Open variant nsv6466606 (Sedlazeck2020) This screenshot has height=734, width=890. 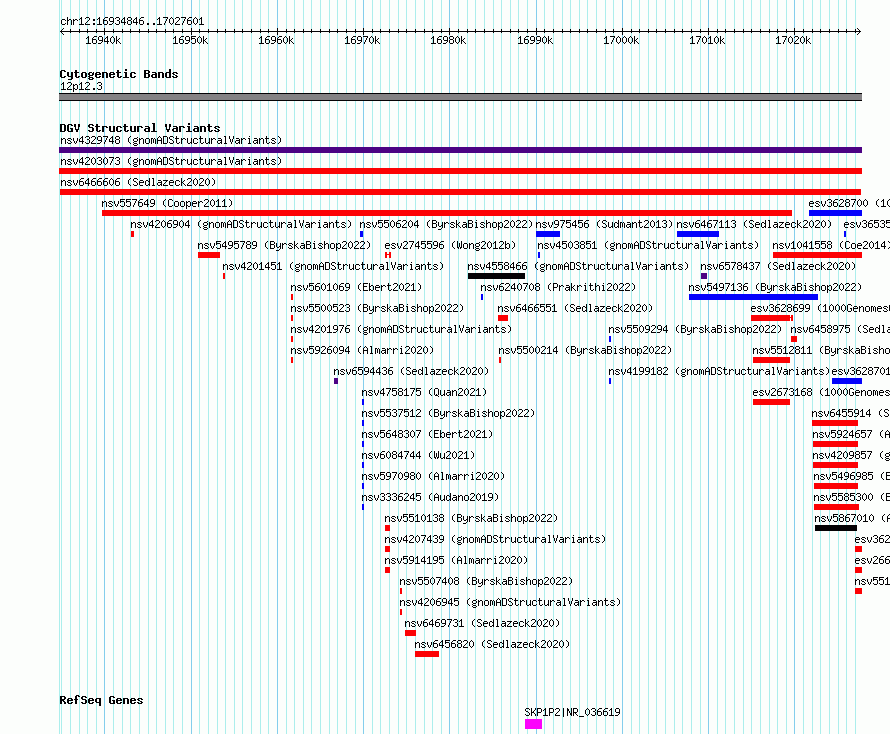pos(138,182)
